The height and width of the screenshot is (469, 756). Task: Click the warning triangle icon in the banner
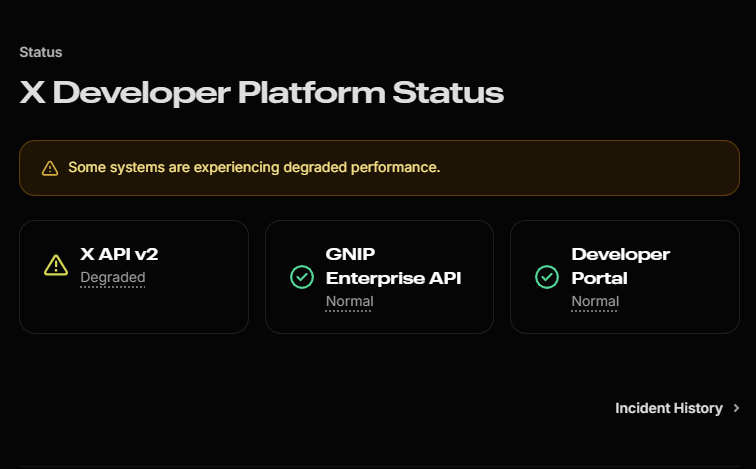point(50,168)
